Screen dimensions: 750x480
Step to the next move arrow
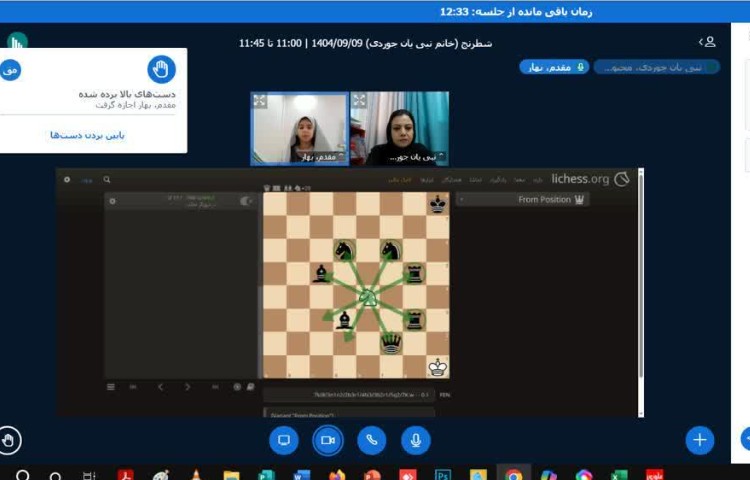pyautogui.click(x=187, y=387)
